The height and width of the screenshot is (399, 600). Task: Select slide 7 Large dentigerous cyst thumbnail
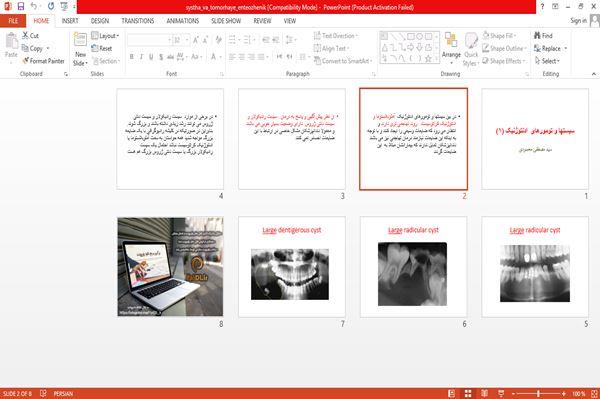[x=292, y=267]
